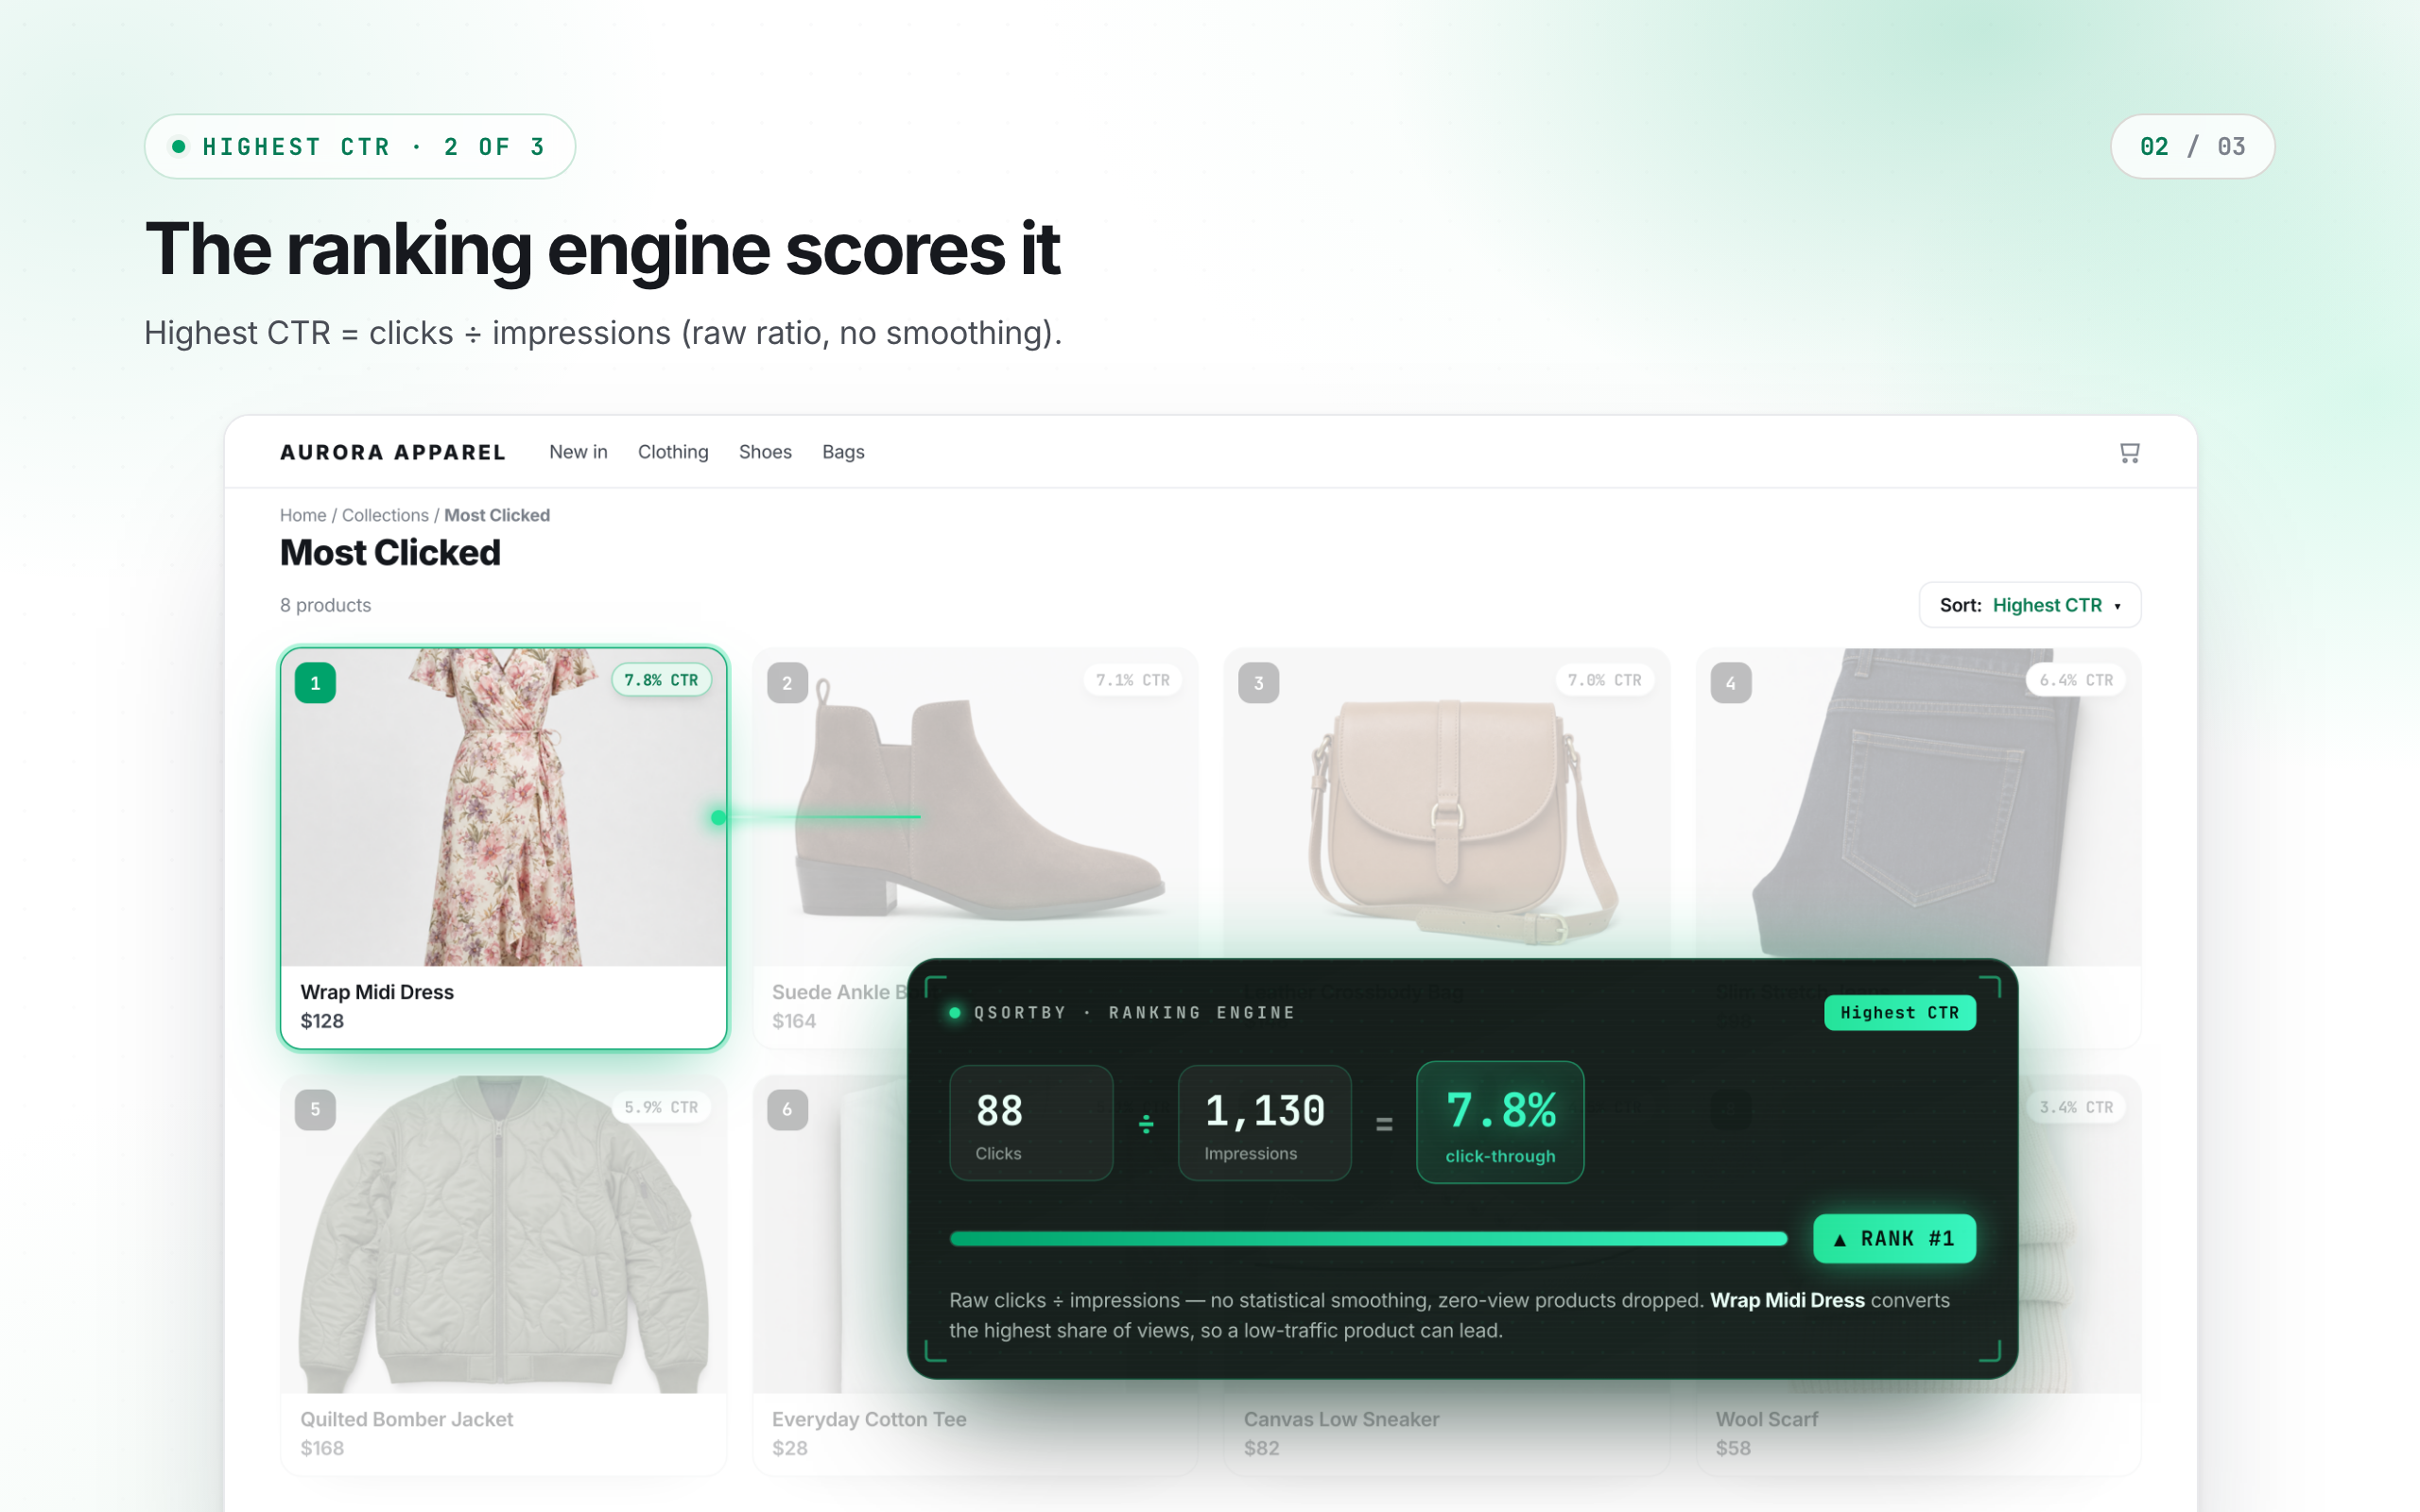The height and width of the screenshot is (1512, 2420).
Task: Click the $128 price
Action: (322, 1021)
